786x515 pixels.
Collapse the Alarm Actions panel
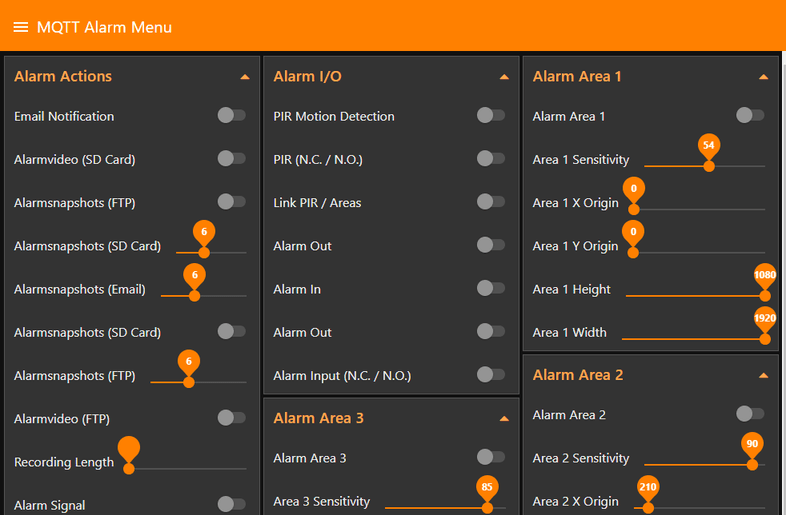coord(245,77)
